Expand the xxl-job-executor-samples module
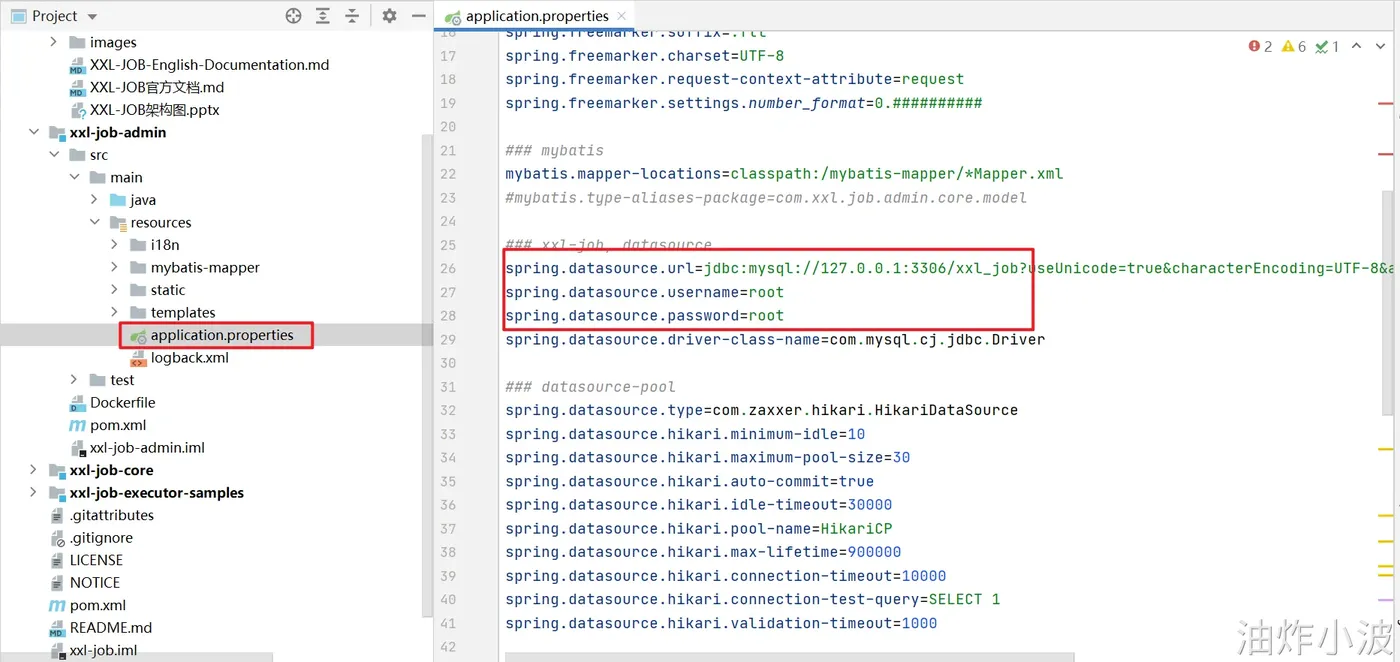 click(x=34, y=492)
